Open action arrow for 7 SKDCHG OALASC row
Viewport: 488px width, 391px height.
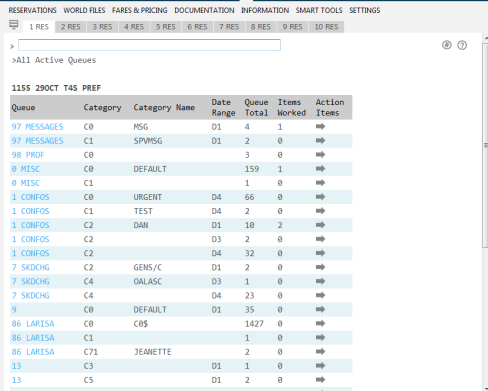coord(320,281)
